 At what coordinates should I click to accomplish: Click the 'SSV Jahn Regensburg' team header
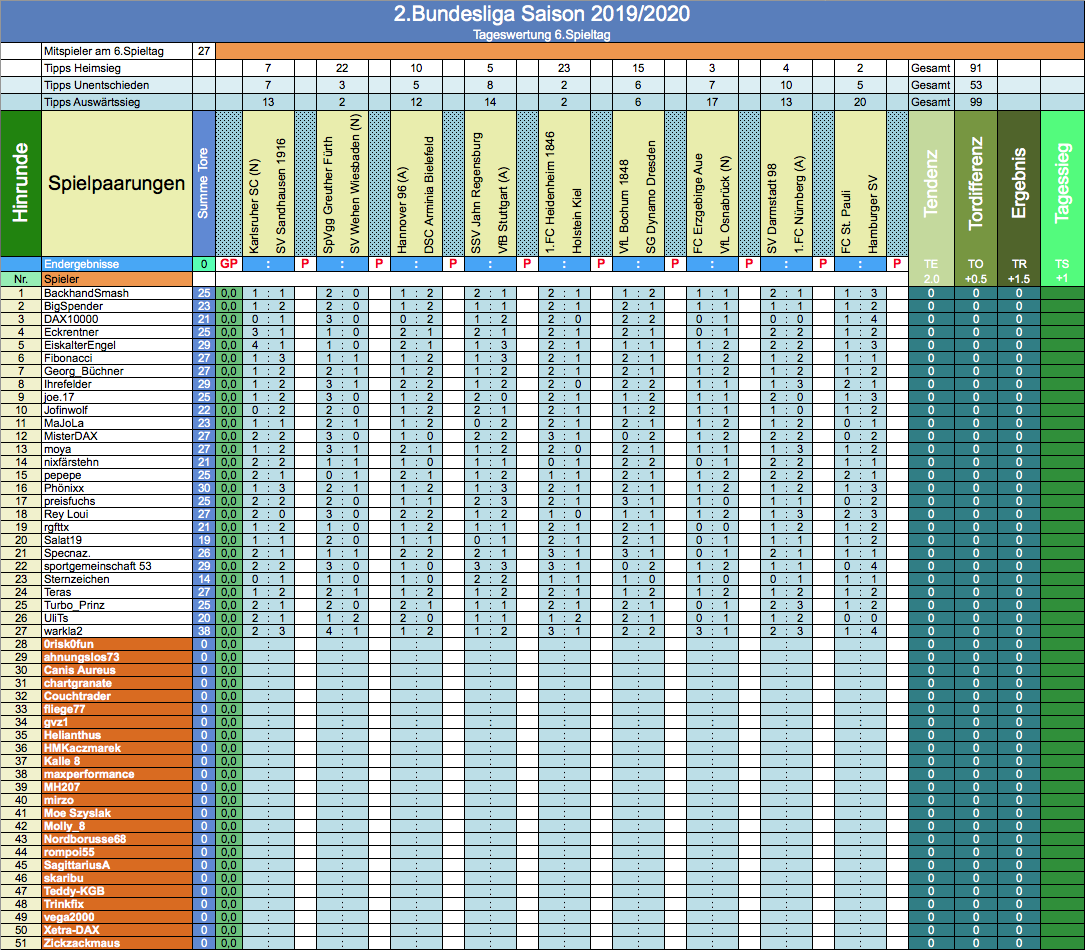click(477, 193)
